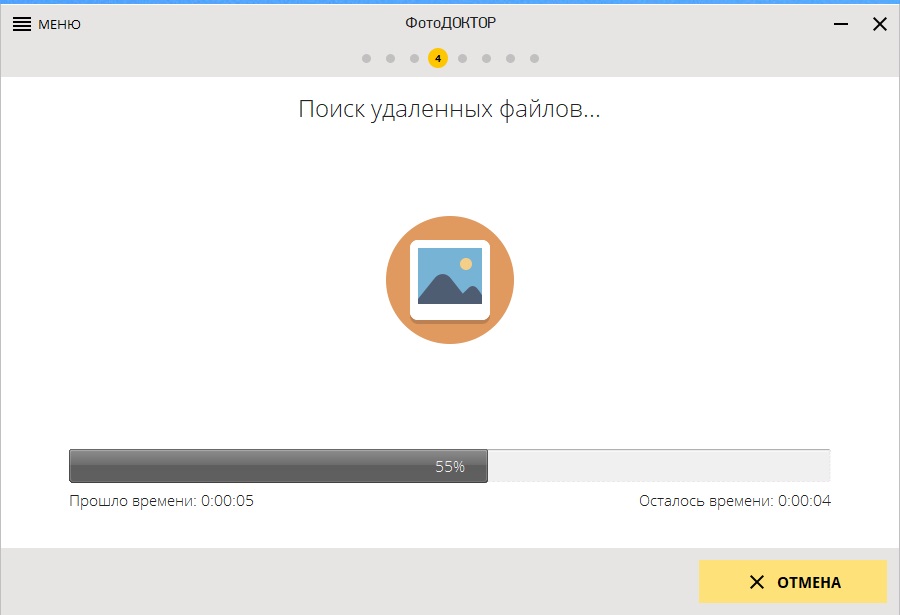Click the hamburger menu icon

coord(22,24)
